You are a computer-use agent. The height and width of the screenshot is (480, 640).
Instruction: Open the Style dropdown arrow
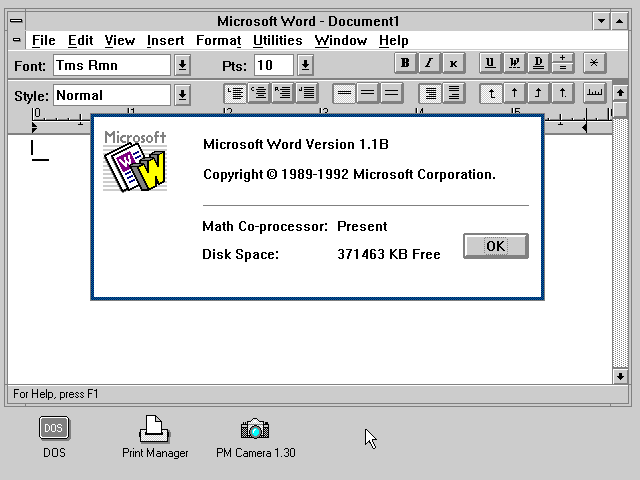click(x=182, y=95)
